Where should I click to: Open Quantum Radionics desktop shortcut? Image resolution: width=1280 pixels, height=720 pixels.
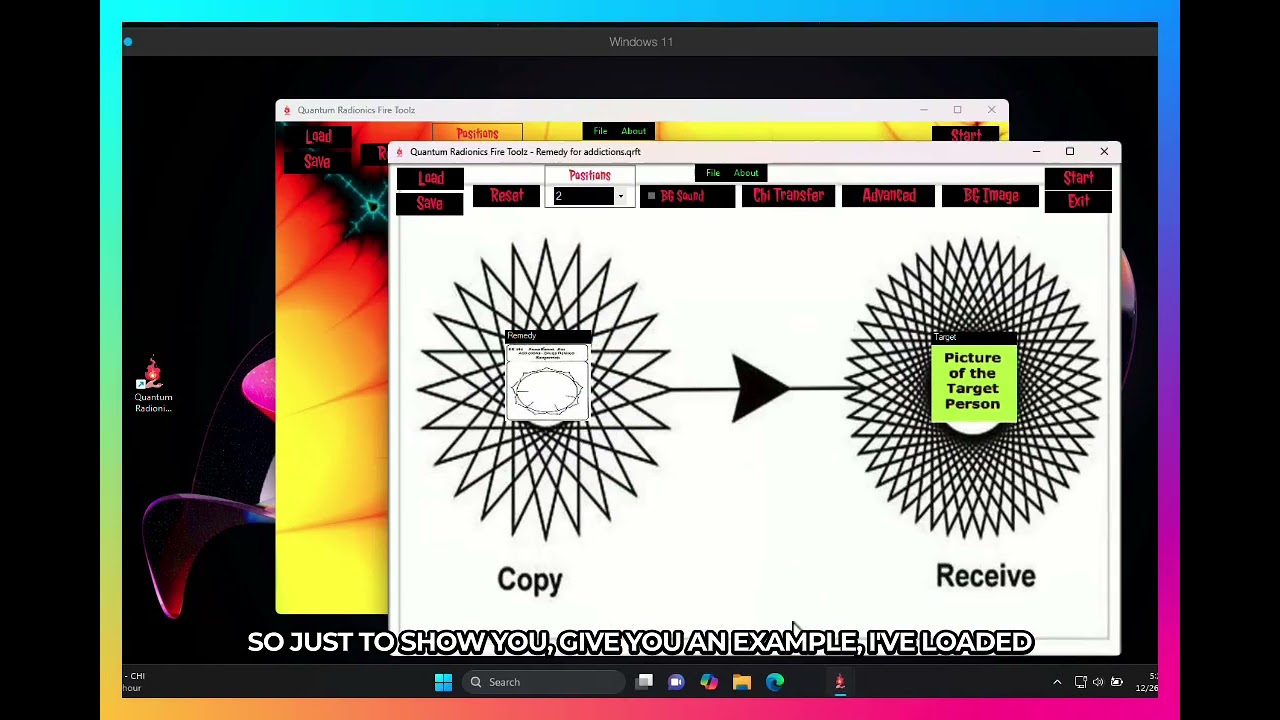153,385
